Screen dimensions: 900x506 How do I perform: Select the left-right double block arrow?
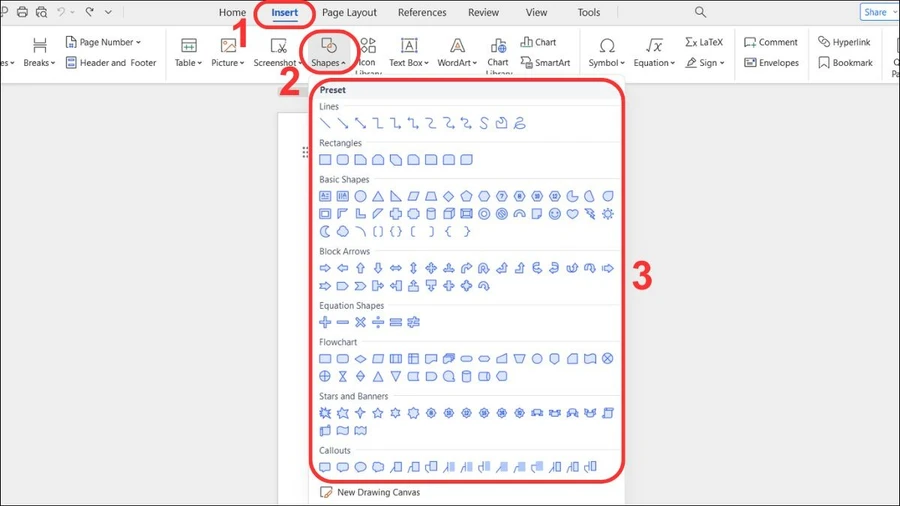[395, 268]
